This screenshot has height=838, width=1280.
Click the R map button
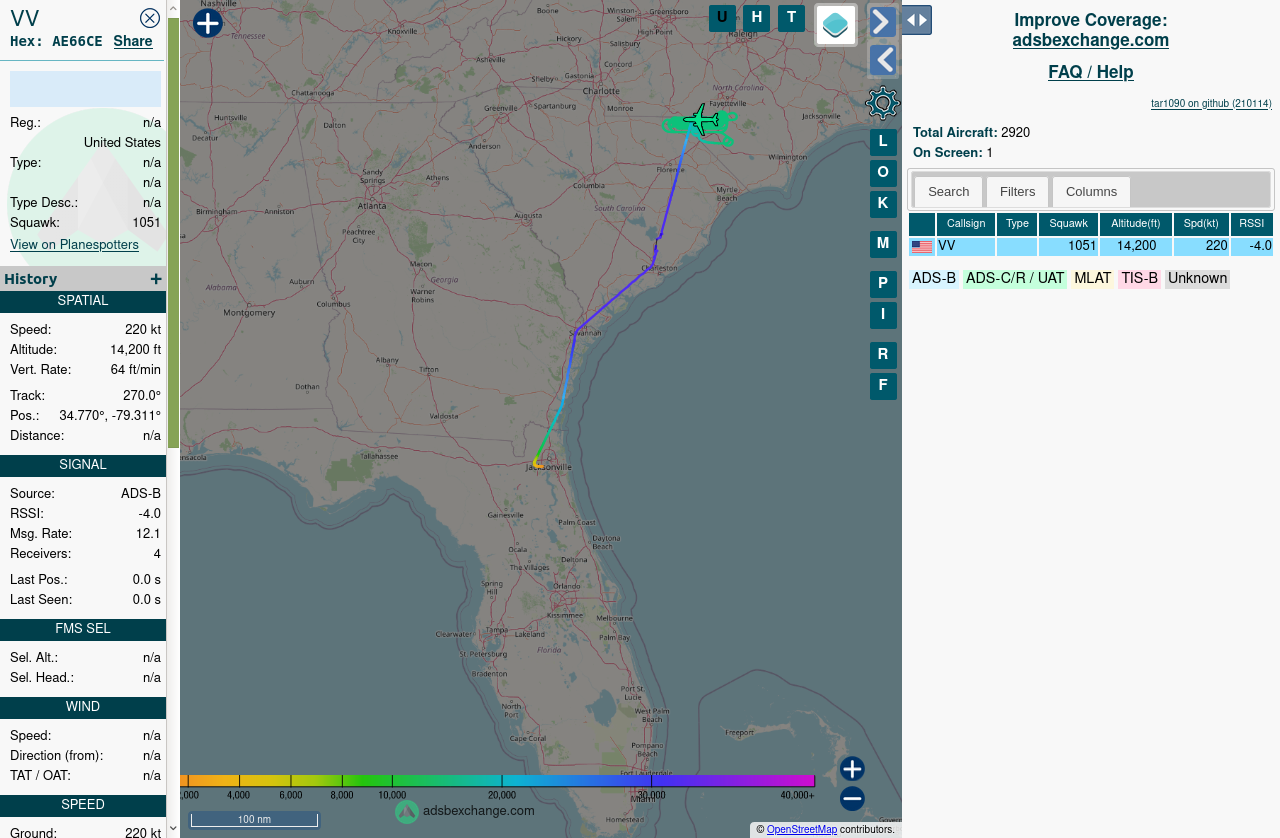[883, 355]
